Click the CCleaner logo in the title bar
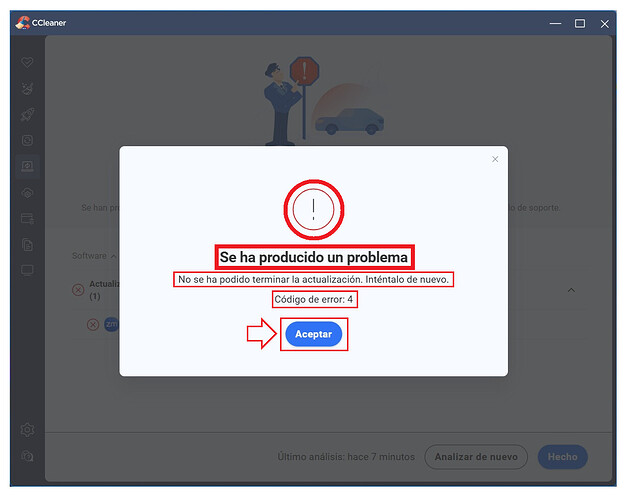 [x=22, y=23]
